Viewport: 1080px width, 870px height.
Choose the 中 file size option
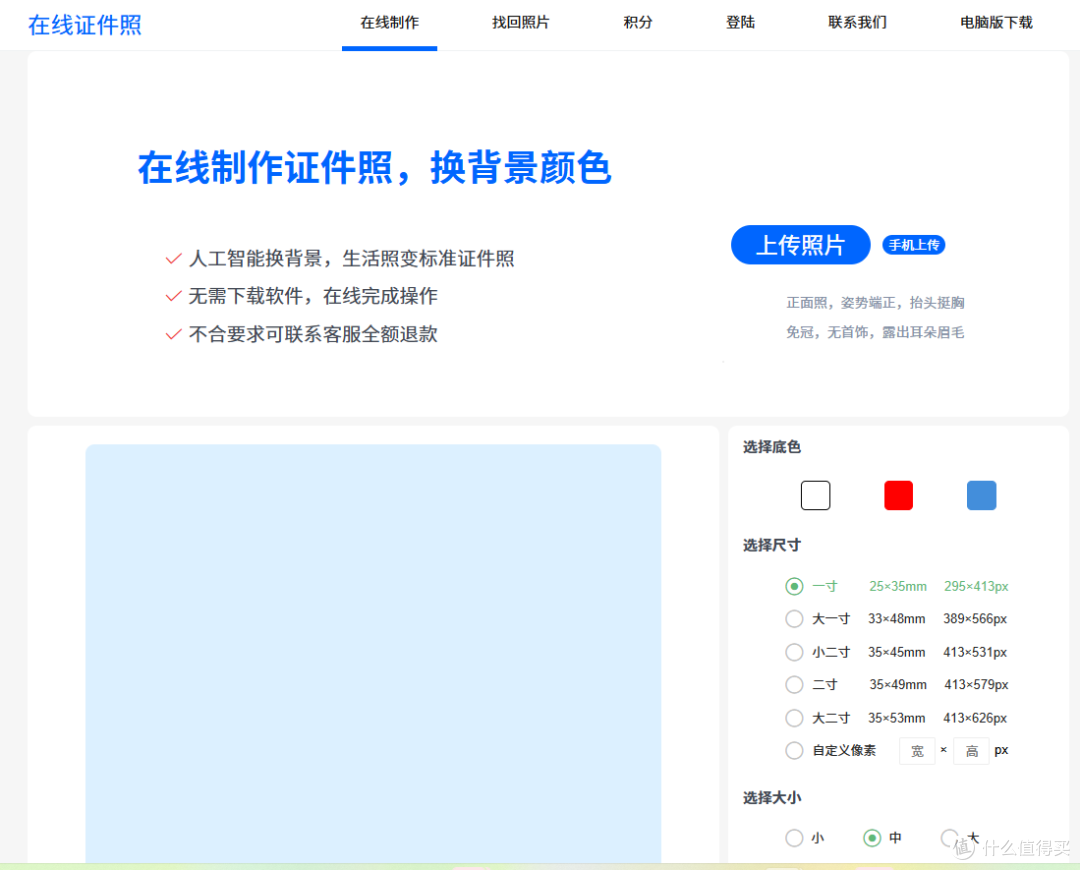coord(872,838)
